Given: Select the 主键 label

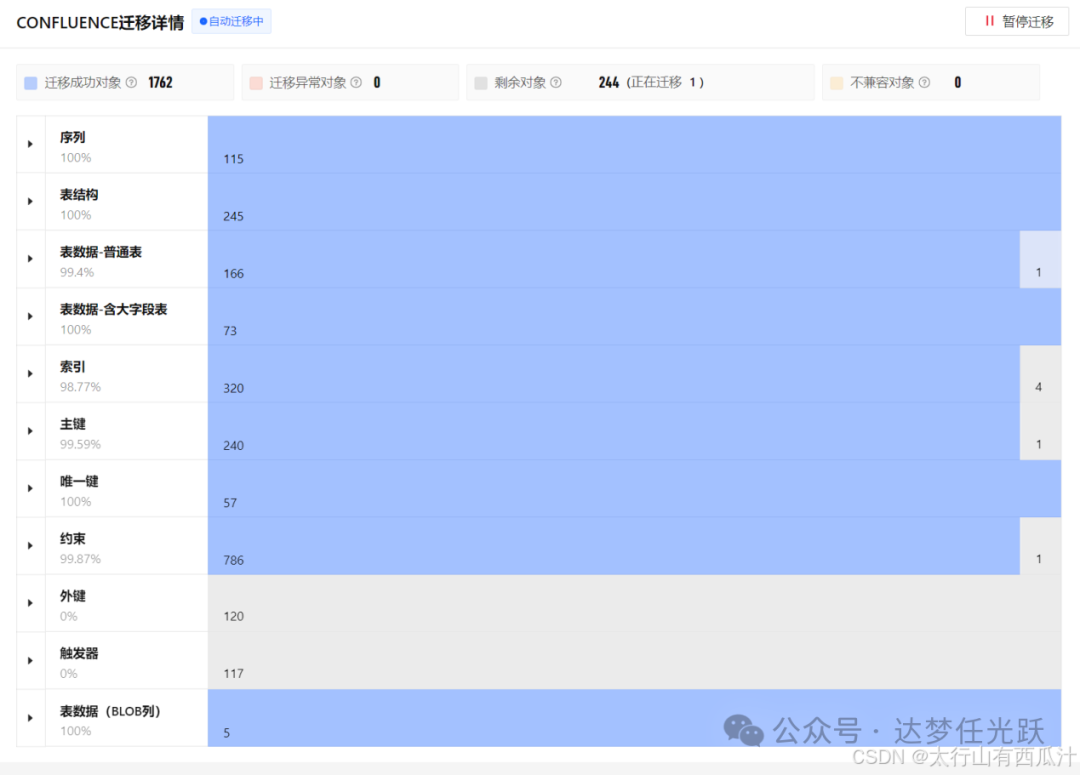Looking at the screenshot, I should point(72,424).
